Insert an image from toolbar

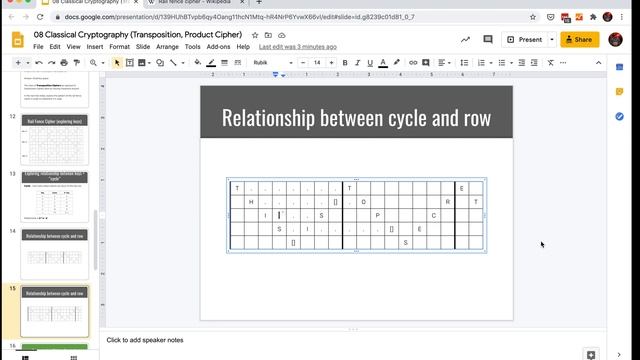[142, 63]
